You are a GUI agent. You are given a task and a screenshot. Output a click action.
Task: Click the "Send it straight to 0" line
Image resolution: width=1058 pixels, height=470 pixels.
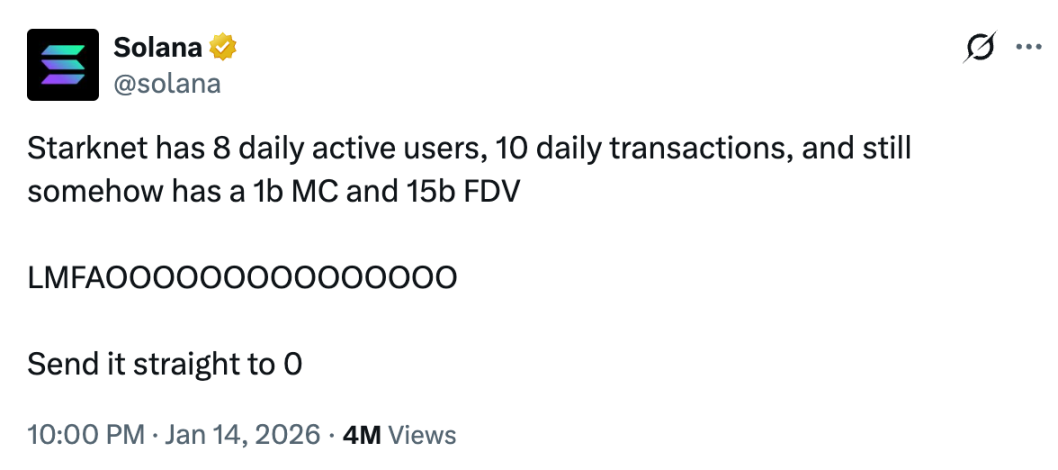click(x=165, y=364)
